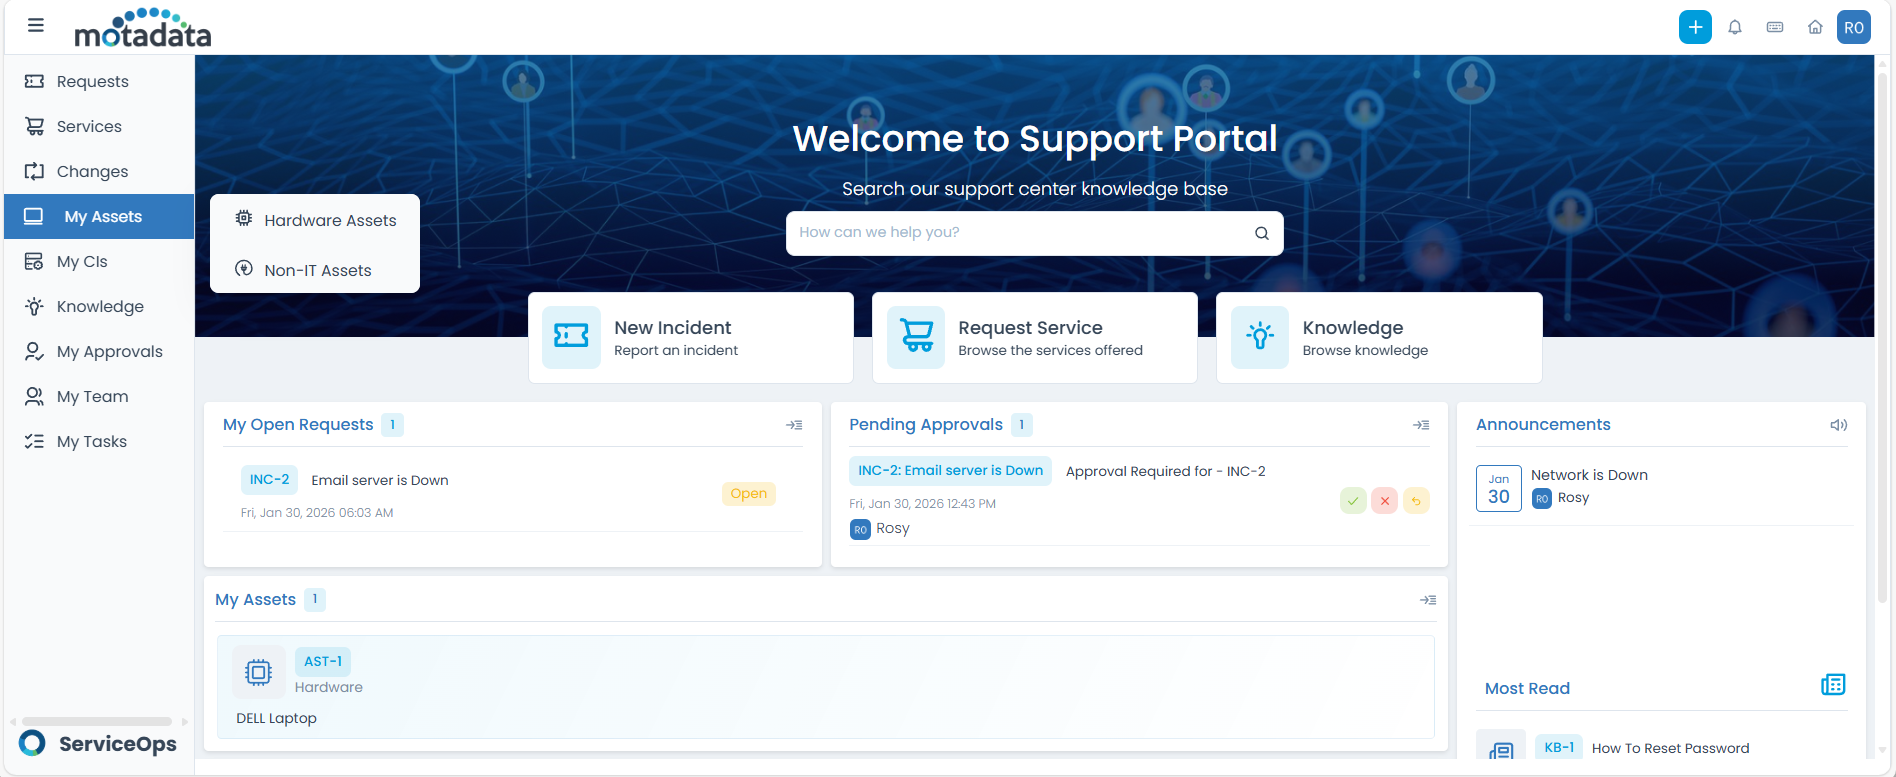Open the keyboard shortcuts icon
1896x777 pixels.
click(1775, 27)
